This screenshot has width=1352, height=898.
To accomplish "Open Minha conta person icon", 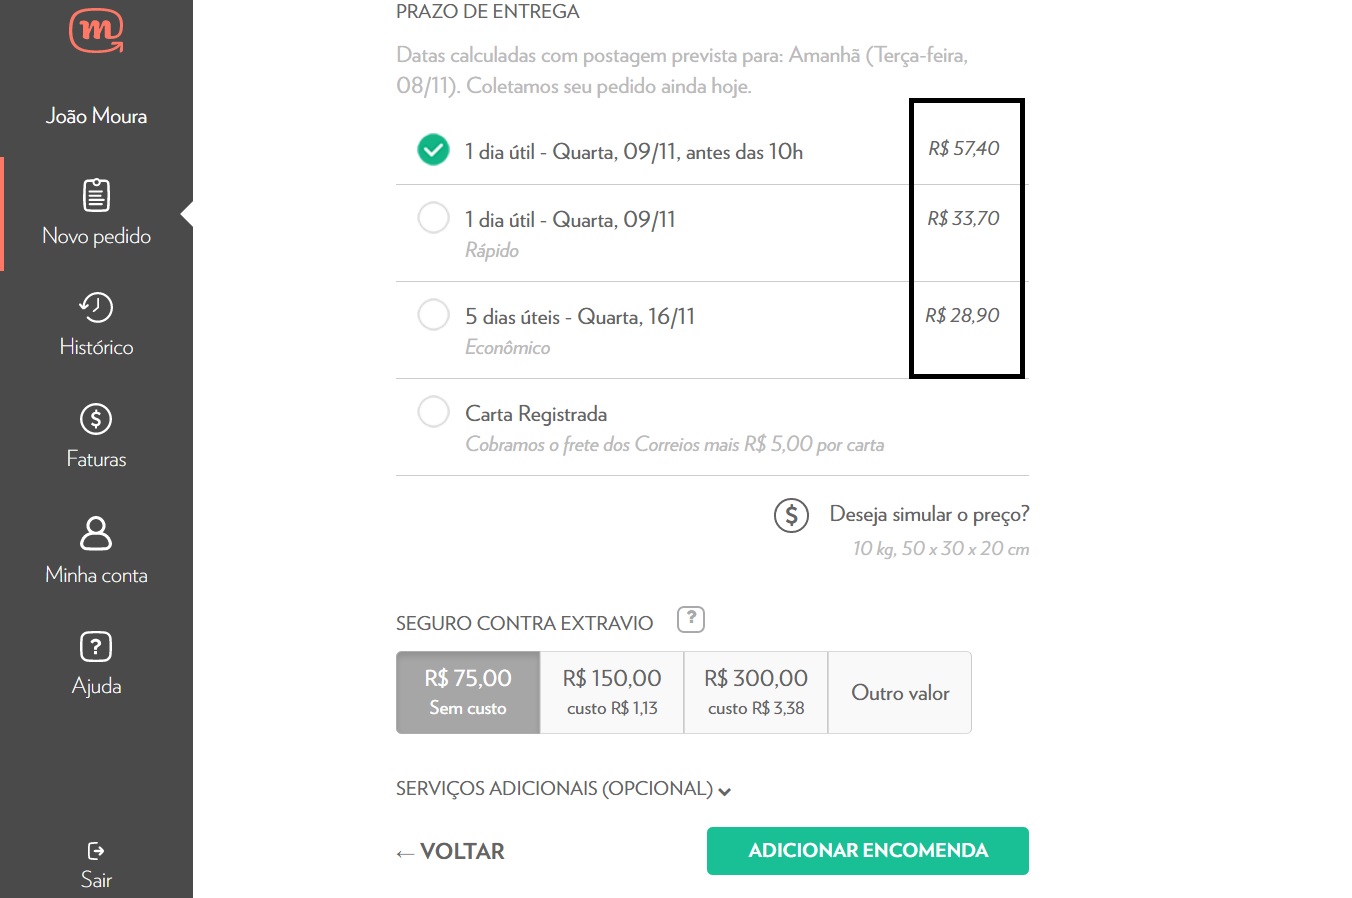I will pyautogui.click(x=96, y=533).
